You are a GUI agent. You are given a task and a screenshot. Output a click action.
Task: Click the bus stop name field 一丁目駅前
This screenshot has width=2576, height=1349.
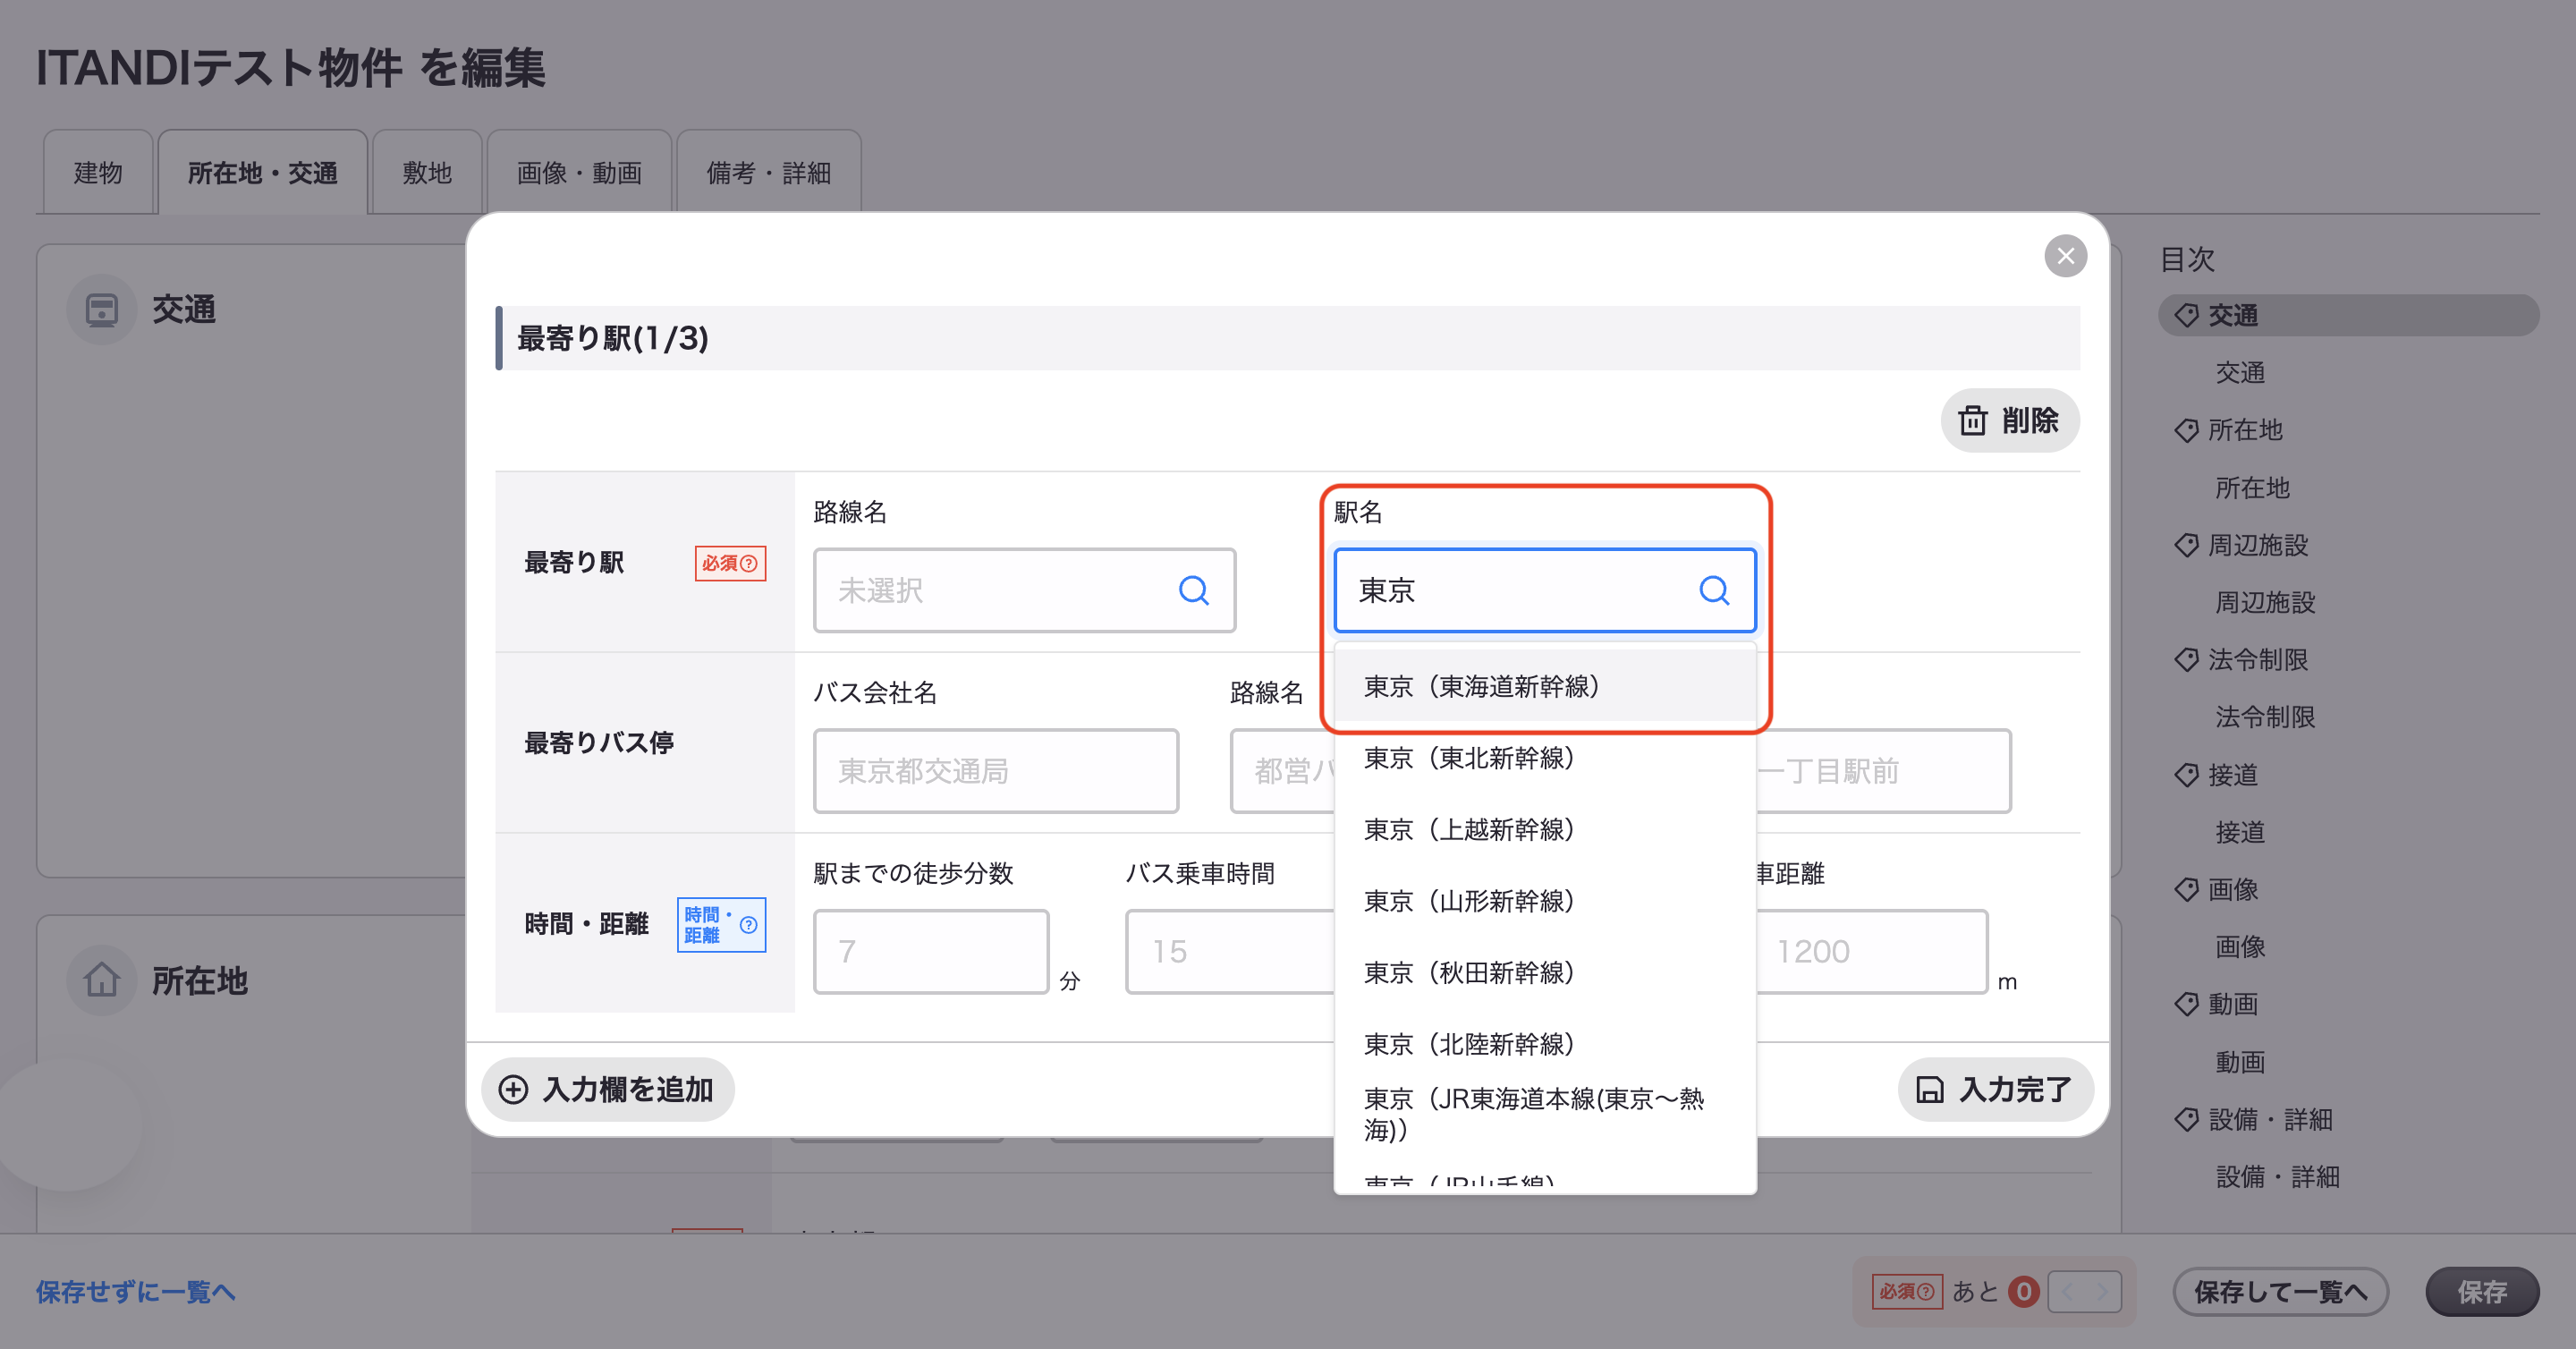[x=1884, y=771]
